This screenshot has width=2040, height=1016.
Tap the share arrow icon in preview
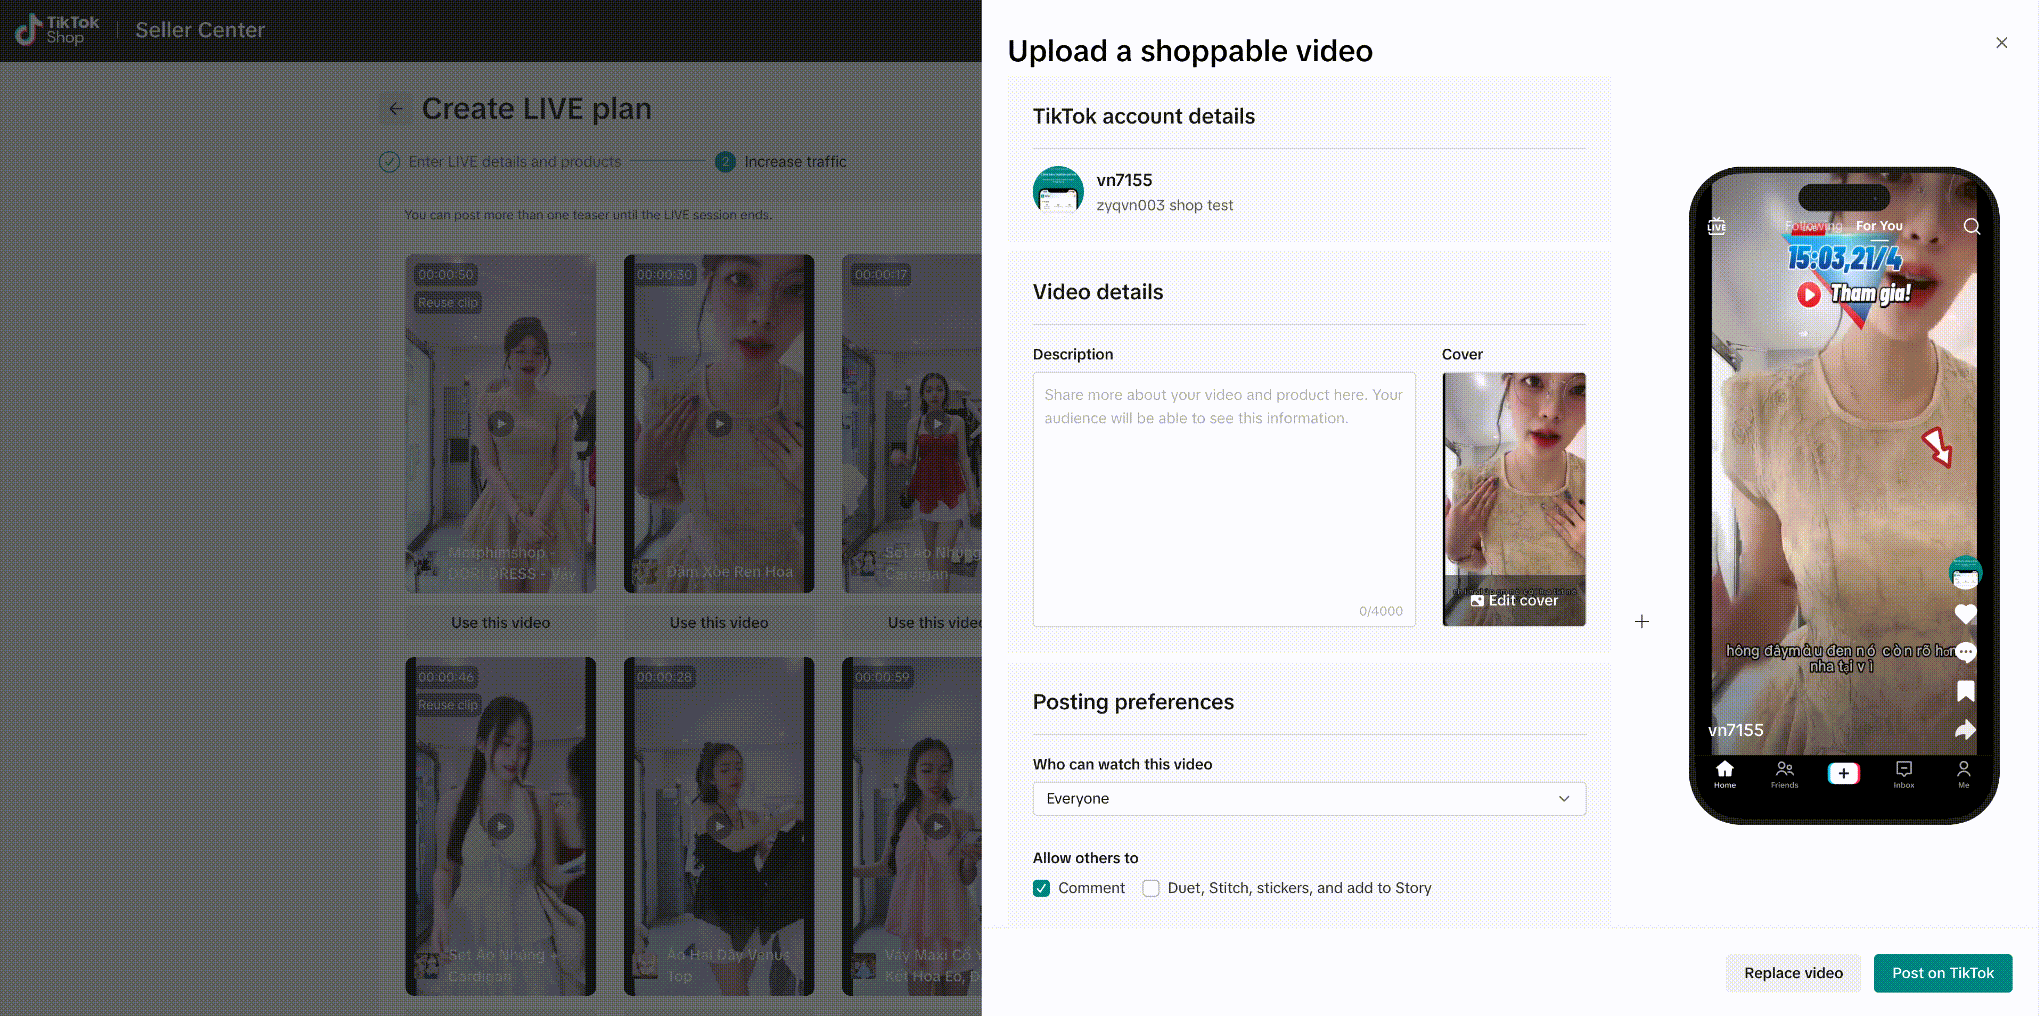tap(1965, 730)
